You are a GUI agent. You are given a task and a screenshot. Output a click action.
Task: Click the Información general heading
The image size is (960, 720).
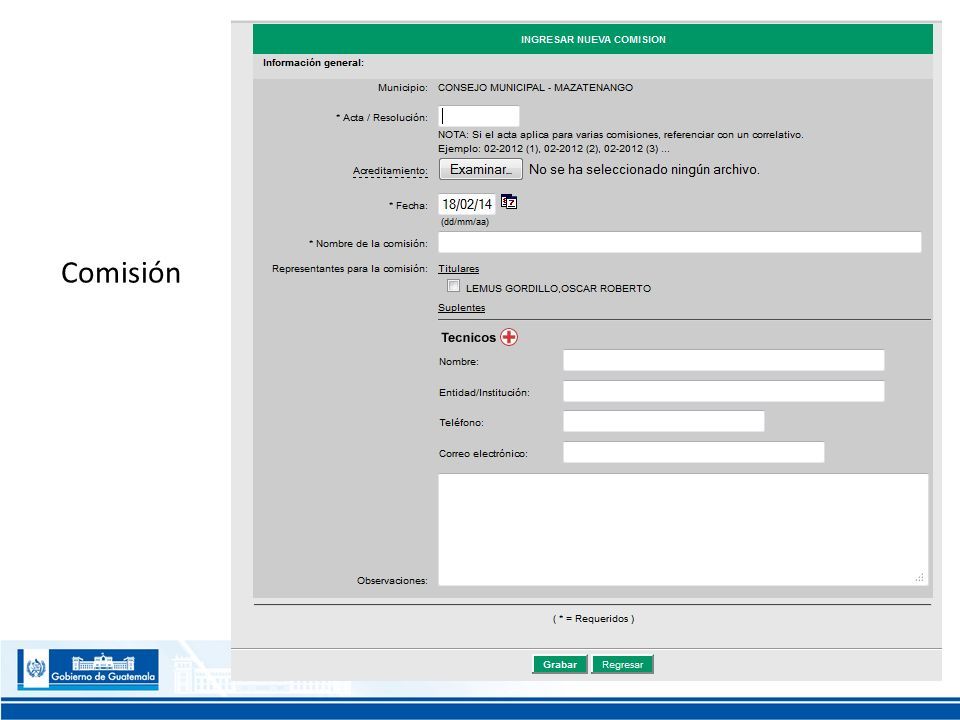click(313, 62)
